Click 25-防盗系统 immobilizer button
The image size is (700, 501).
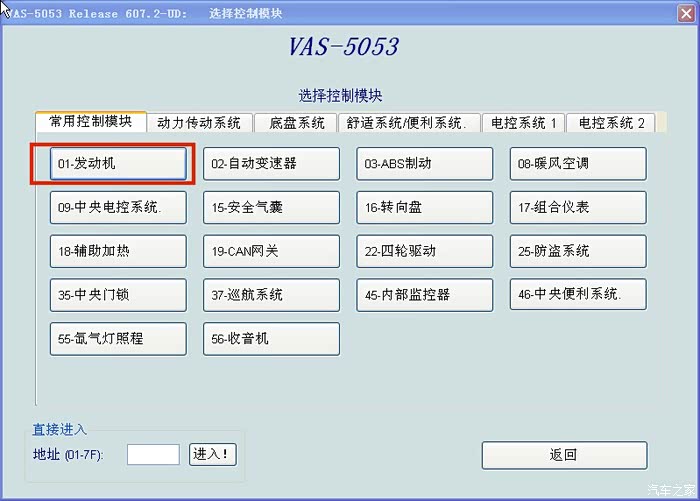pyautogui.click(x=578, y=251)
